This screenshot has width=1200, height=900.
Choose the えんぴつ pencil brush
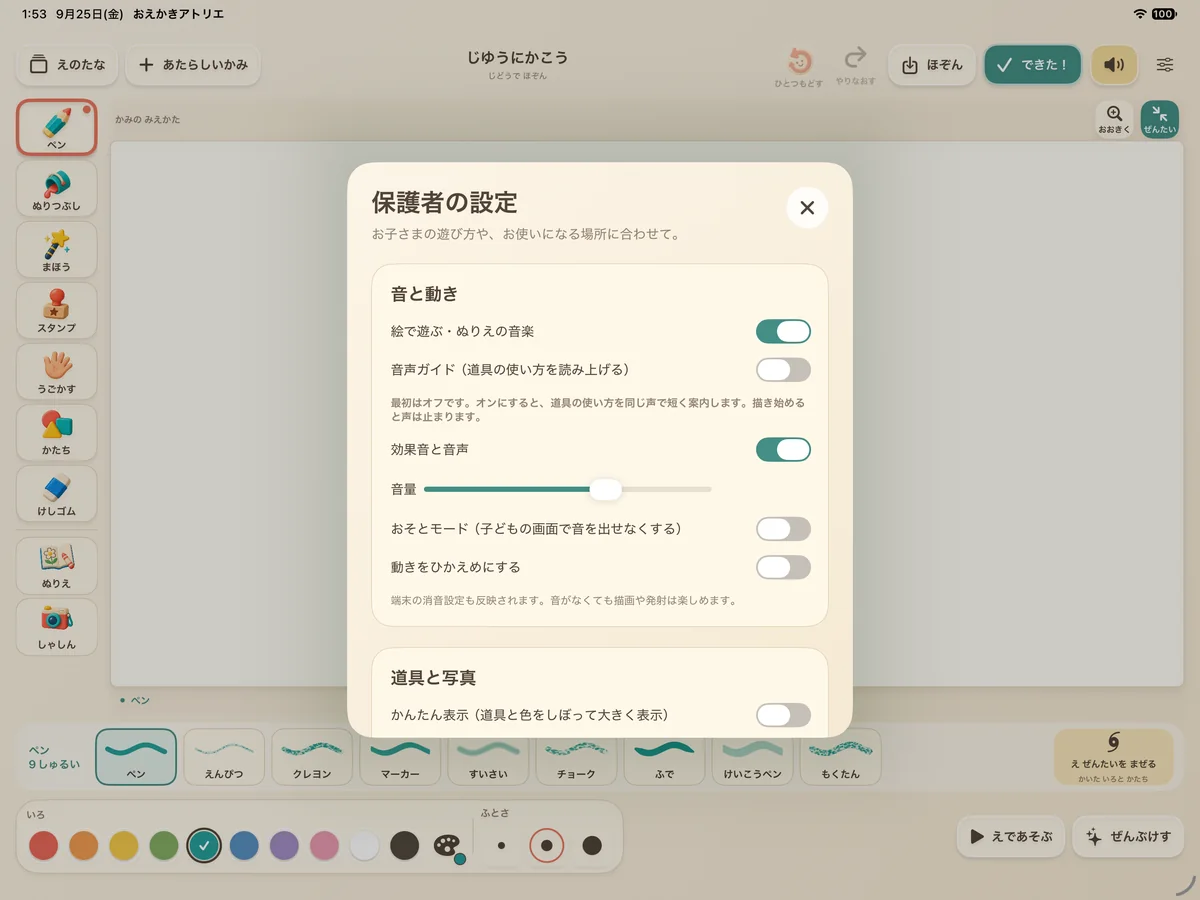click(x=224, y=757)
